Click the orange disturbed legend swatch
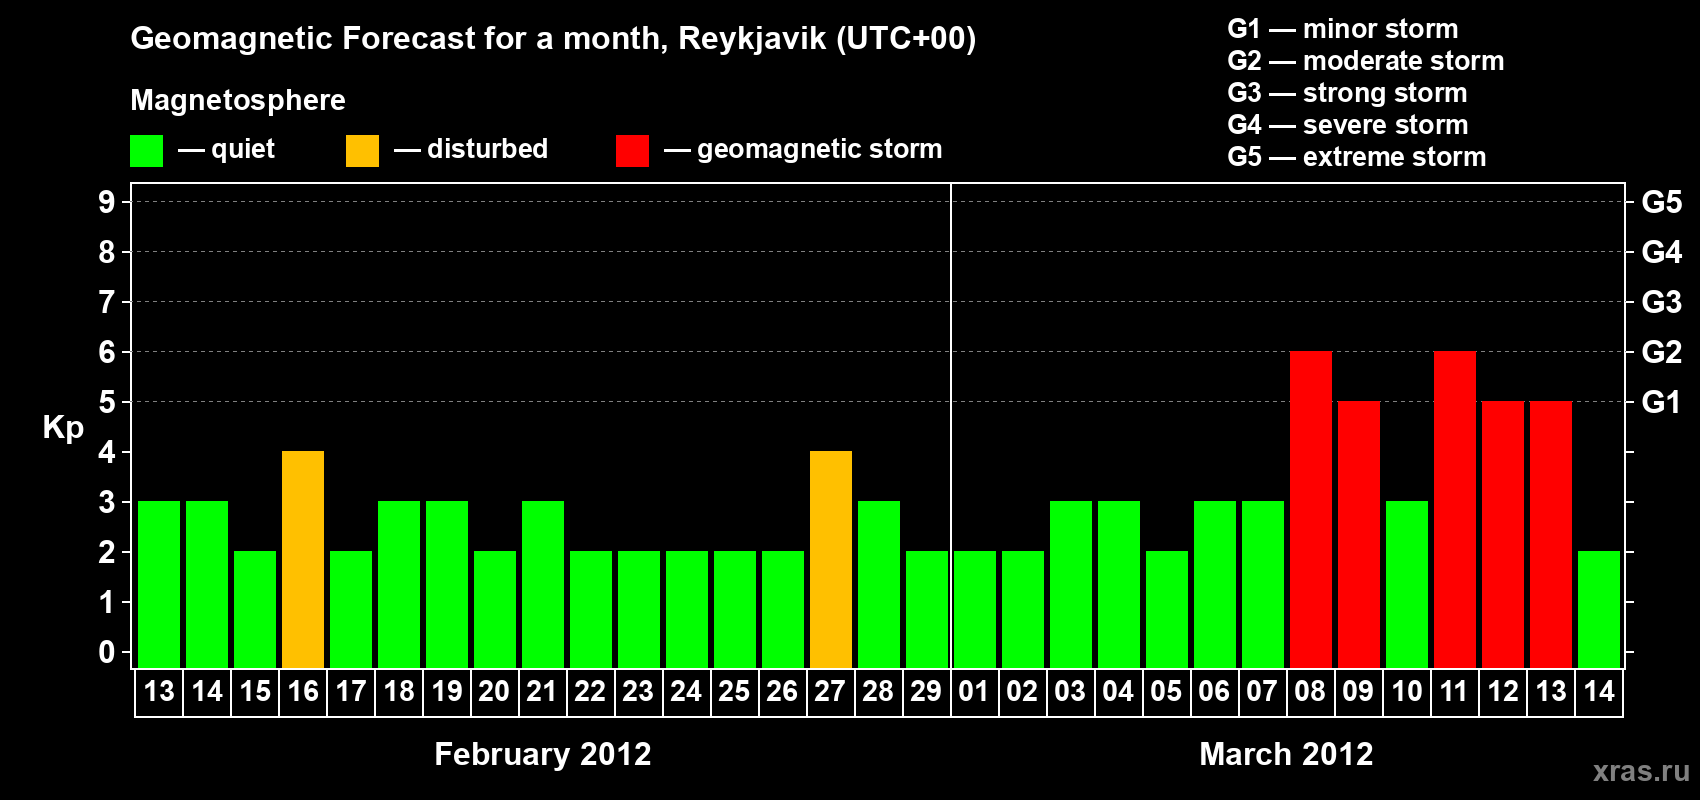The height and width of the screenshot is (800, 1700). tap(362, 151)
